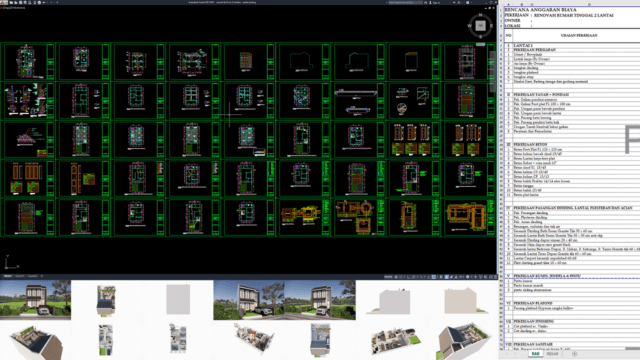
Task: Click Excel next-sheet navigation arrow
Action: point(516,353)
